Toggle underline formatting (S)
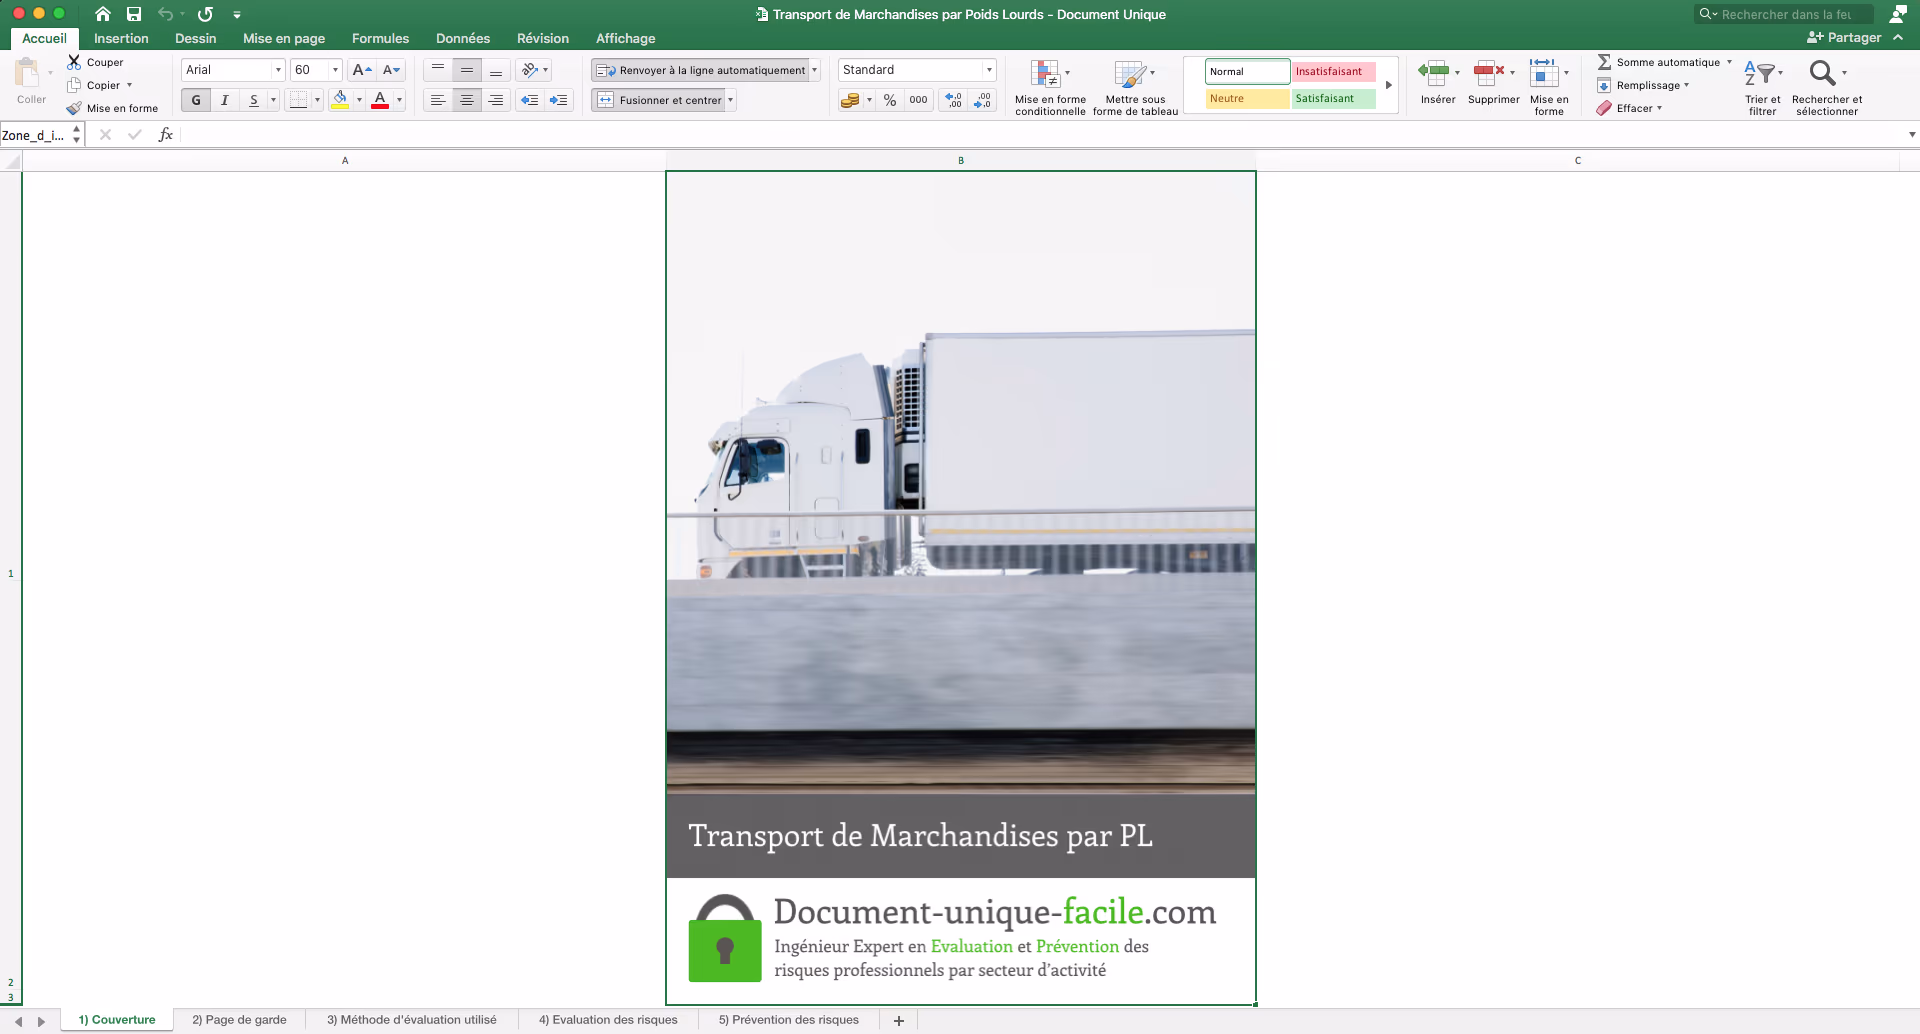 point(254,100)
